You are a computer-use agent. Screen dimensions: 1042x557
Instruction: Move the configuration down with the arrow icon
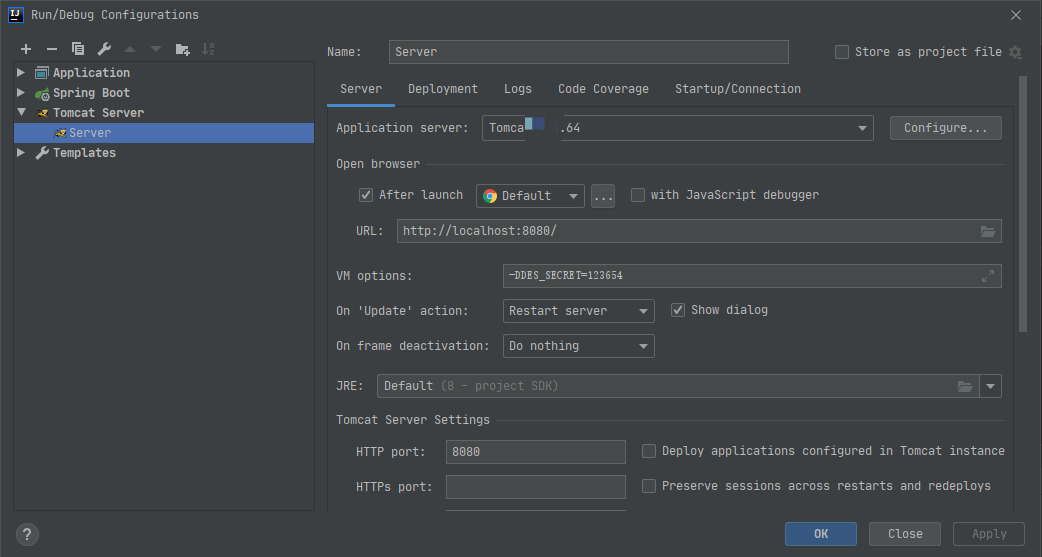point(156,49)
